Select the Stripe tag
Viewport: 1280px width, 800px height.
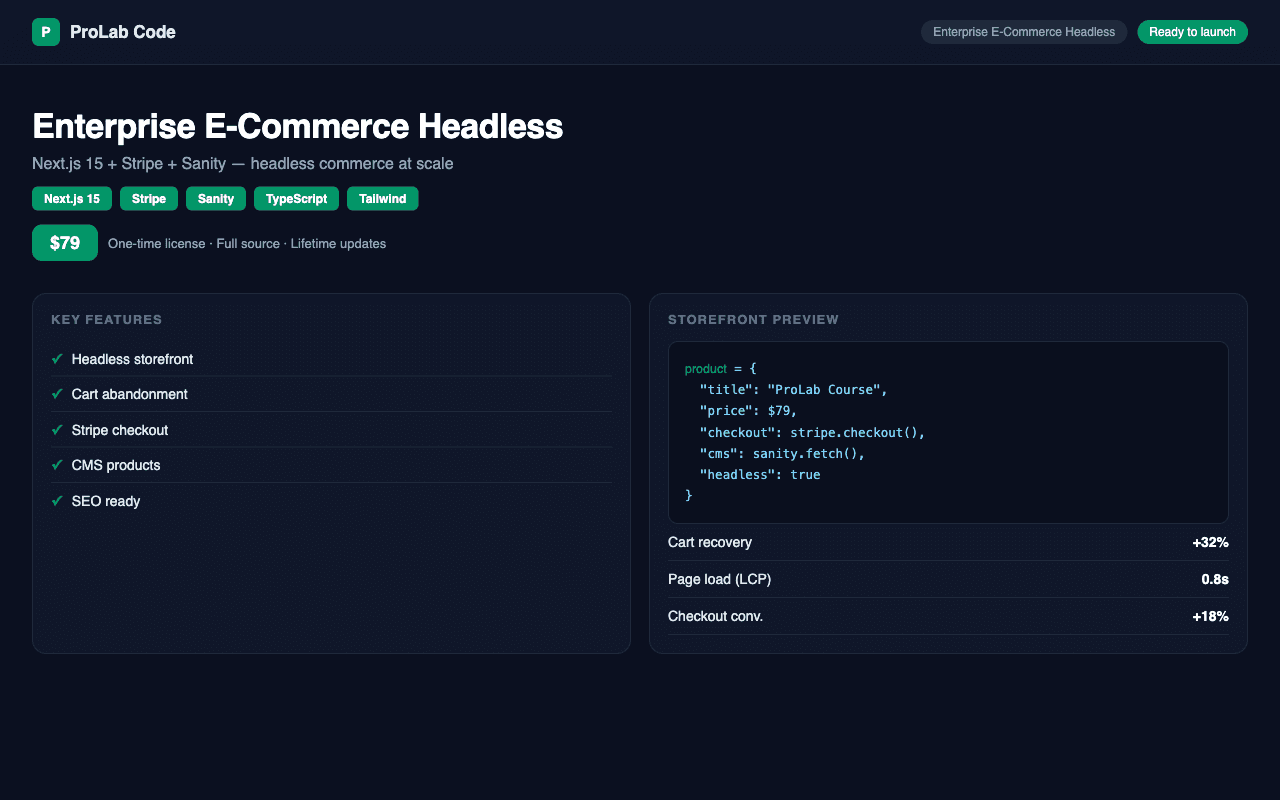pyautogui.click(x=149, y=199)
